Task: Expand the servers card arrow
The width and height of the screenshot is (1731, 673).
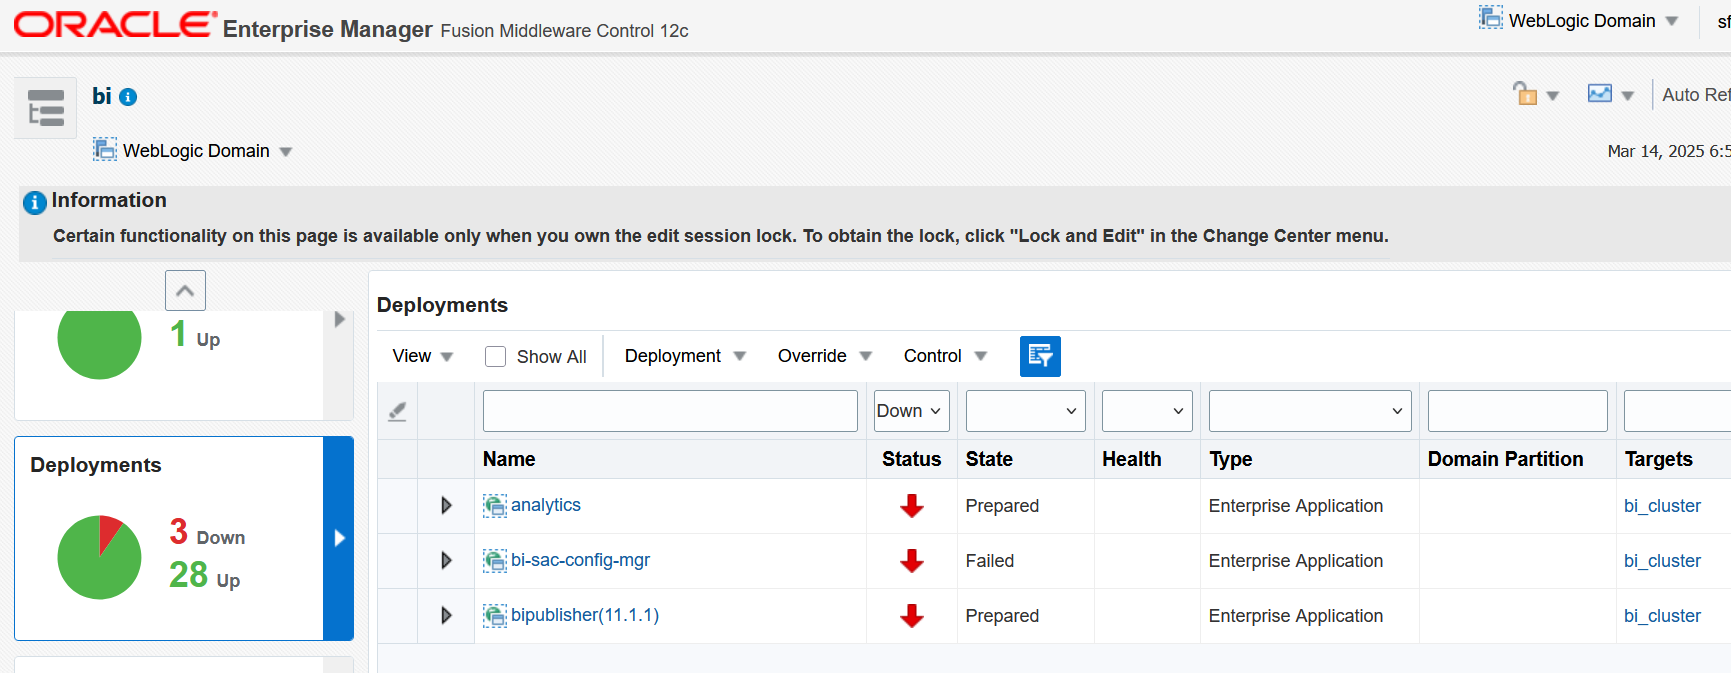Action: pos(339,320)
